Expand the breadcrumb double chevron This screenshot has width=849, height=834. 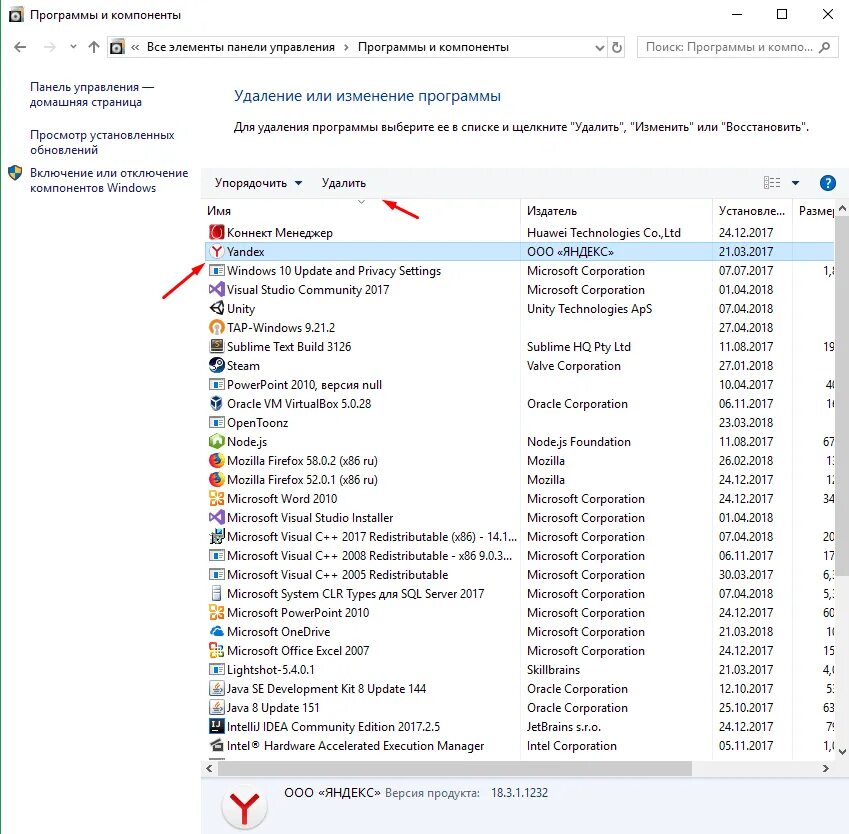pyautogui.click(x=135, y=48)
